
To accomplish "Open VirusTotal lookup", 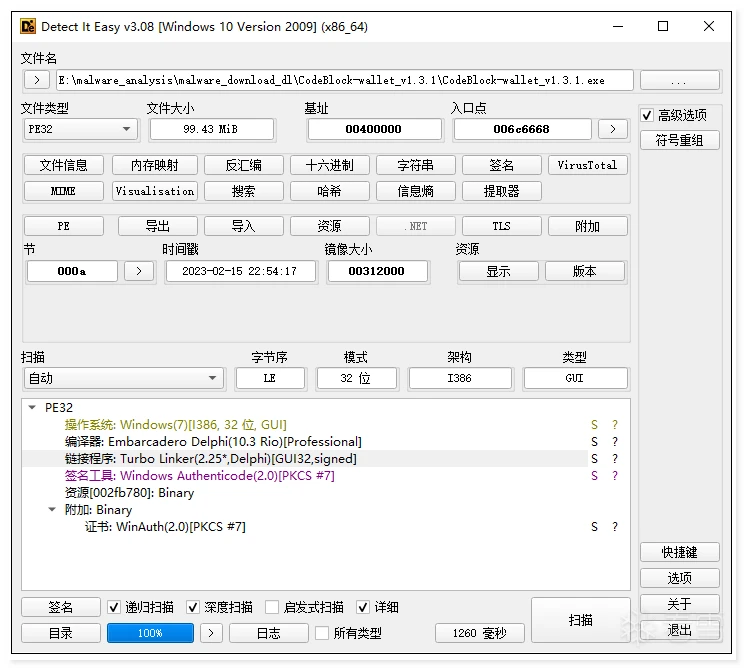I will pyautogui.click(x=587, y=165).
